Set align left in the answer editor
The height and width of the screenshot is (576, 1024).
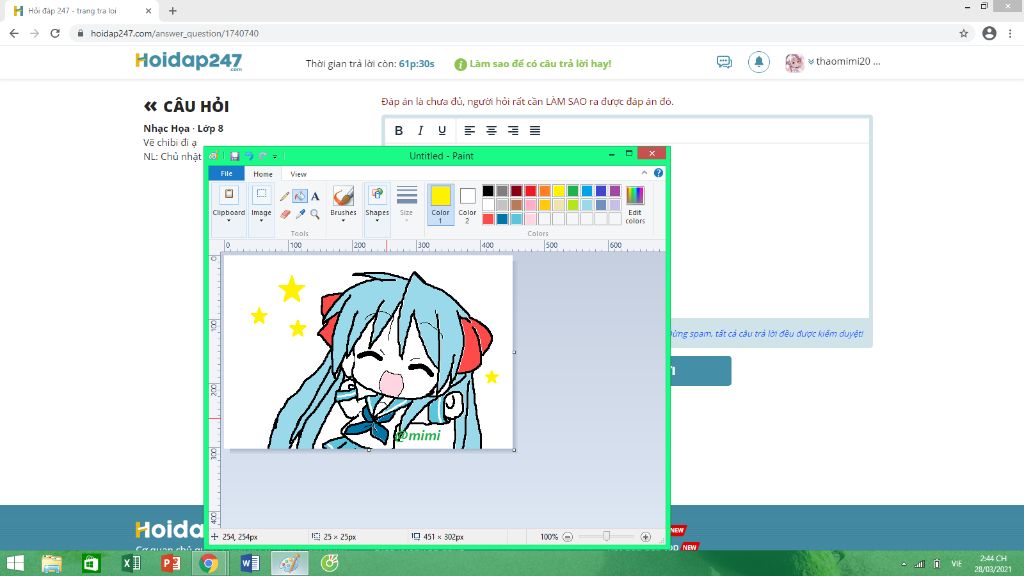(x=470, y=131)
